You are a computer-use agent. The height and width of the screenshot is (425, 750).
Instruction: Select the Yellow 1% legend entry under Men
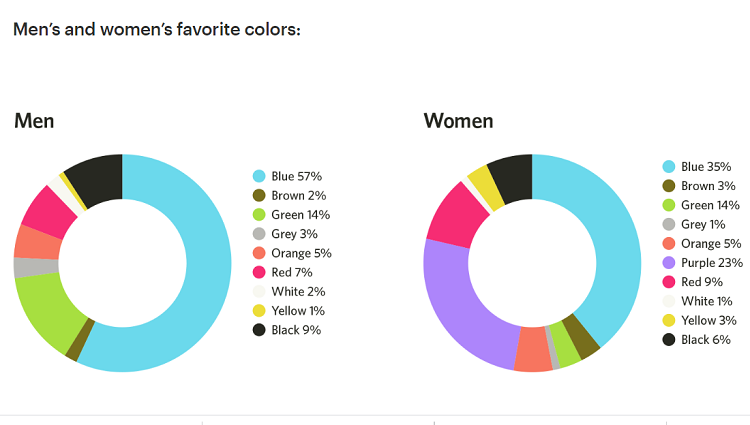click(x=288, y=311)
